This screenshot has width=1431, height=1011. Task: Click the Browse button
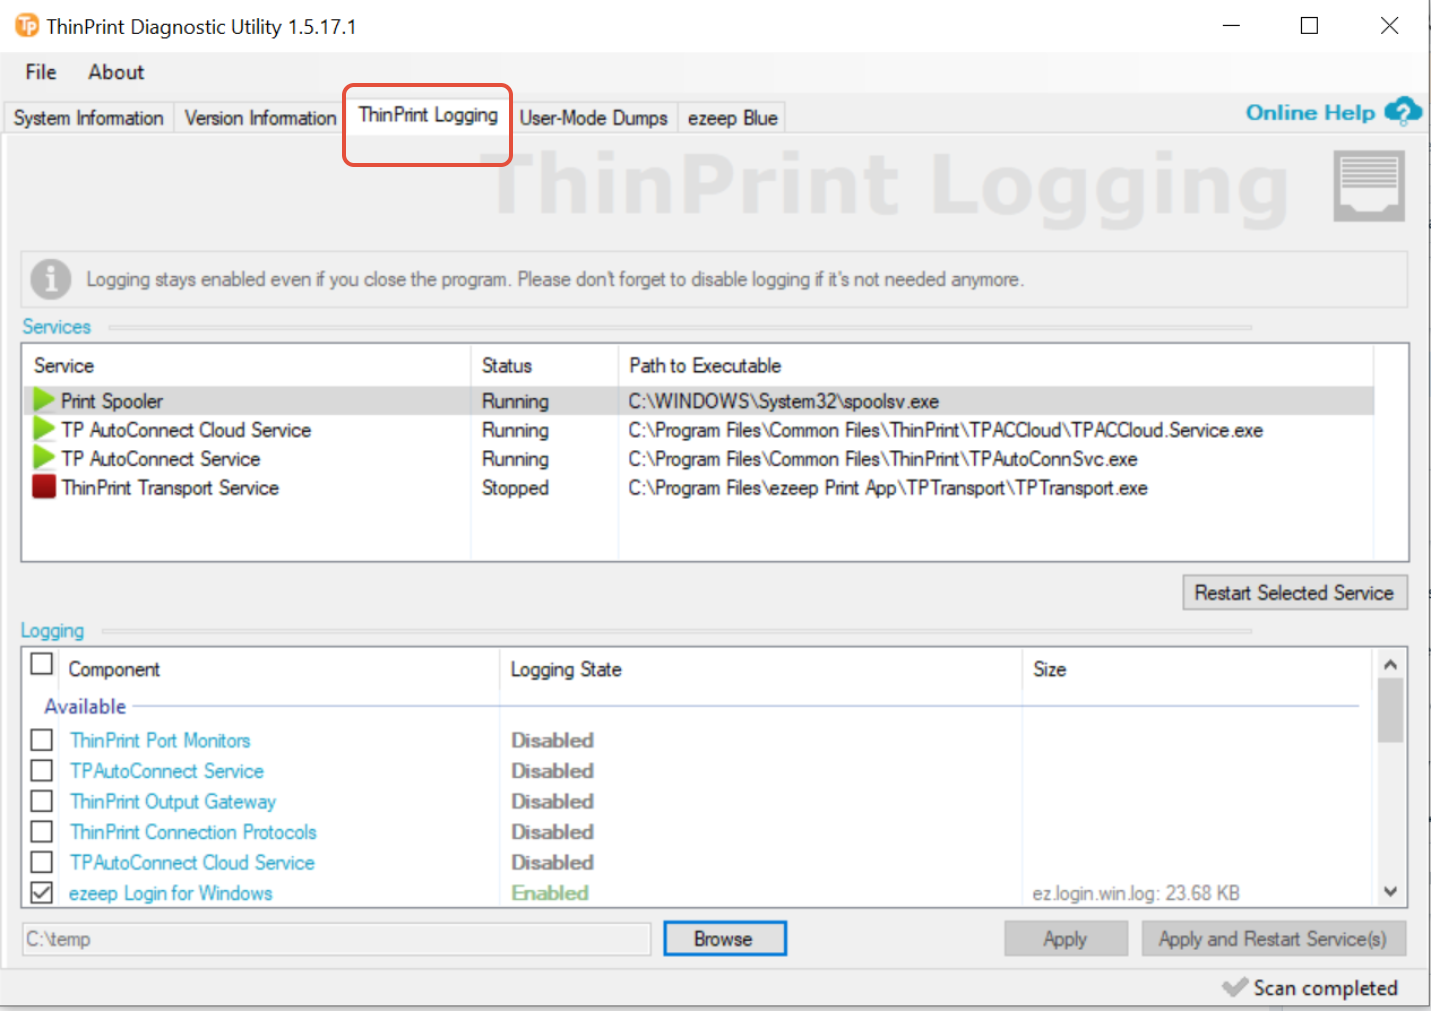724,939
